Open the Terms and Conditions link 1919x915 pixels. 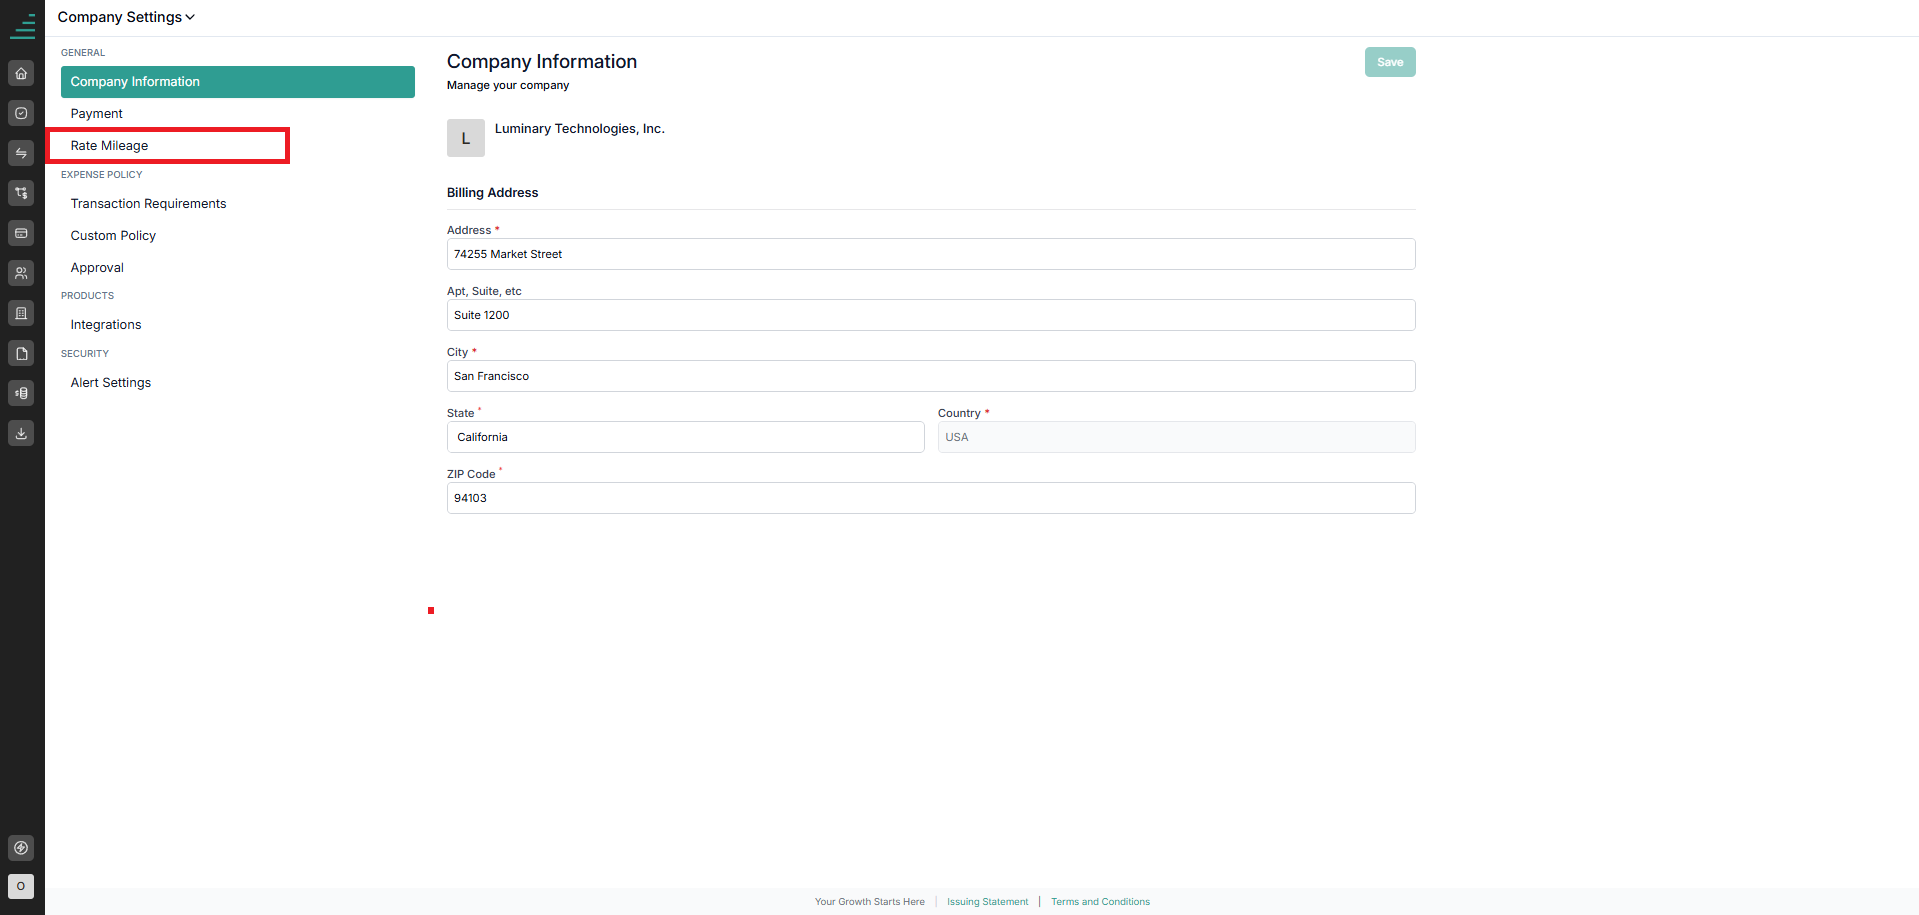1100,902
